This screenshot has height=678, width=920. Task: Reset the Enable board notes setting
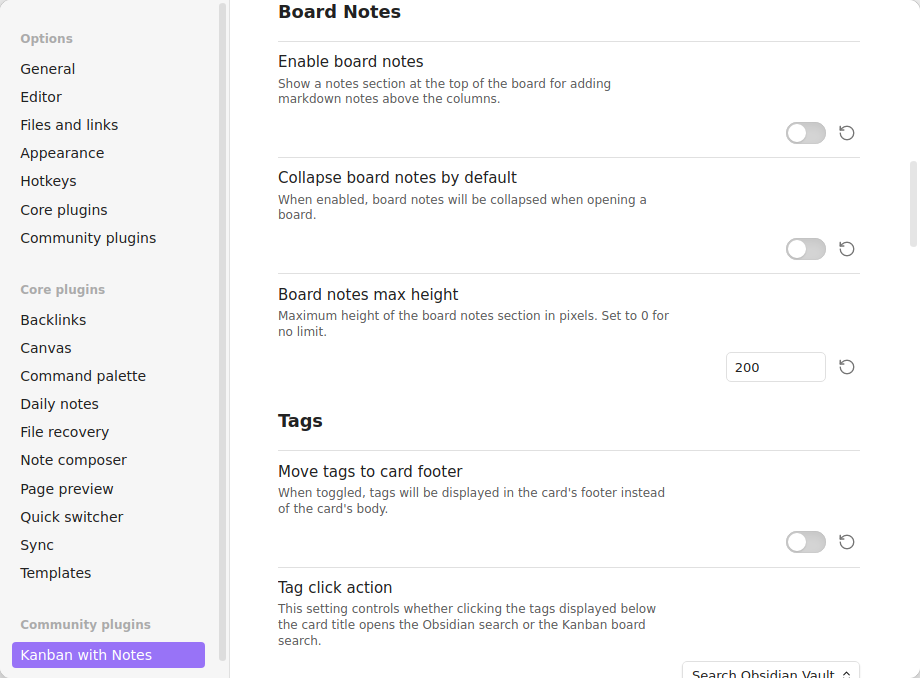846,133
